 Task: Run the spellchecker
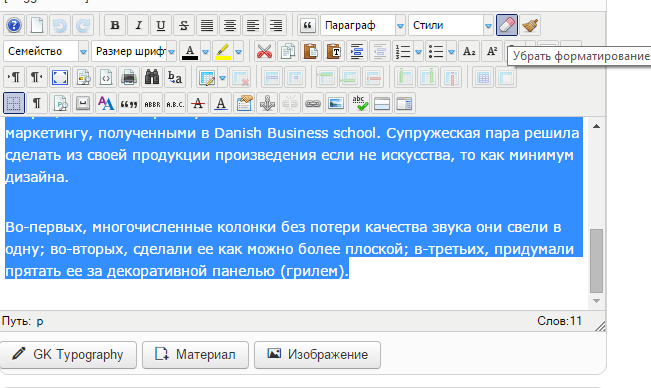tap(359, 104)
